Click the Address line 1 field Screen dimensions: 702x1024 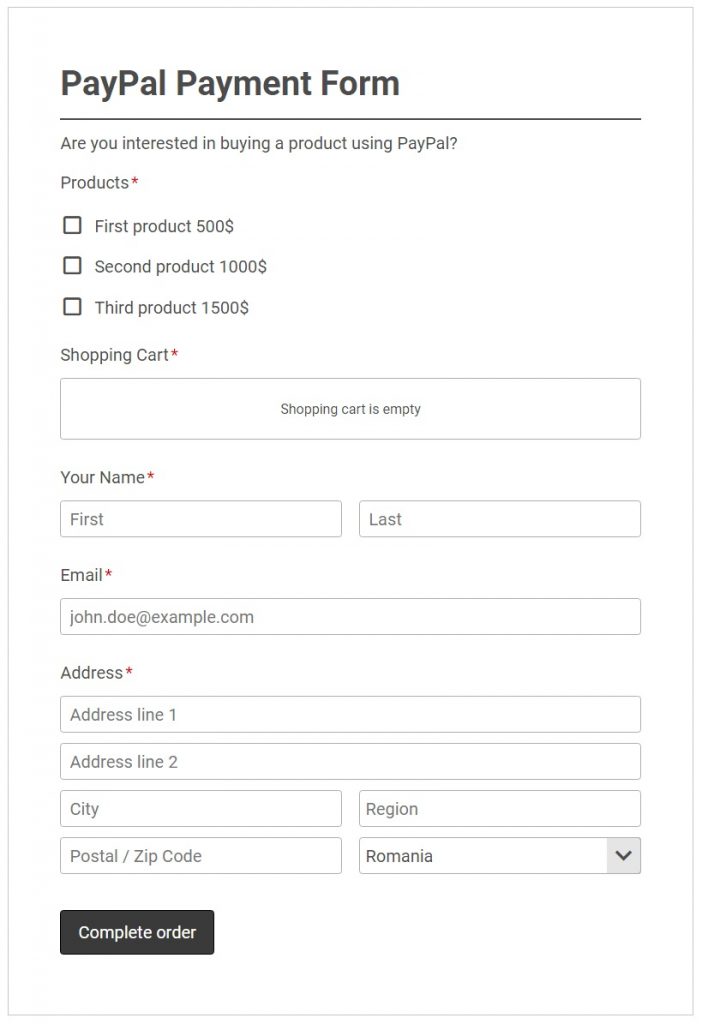[x=350, y=715]
